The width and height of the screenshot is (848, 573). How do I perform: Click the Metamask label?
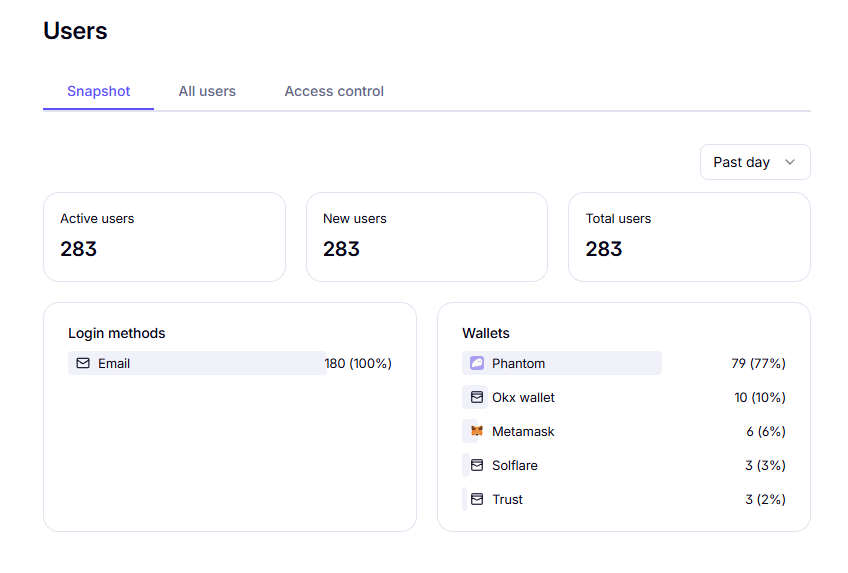click(x=523, y=431)
